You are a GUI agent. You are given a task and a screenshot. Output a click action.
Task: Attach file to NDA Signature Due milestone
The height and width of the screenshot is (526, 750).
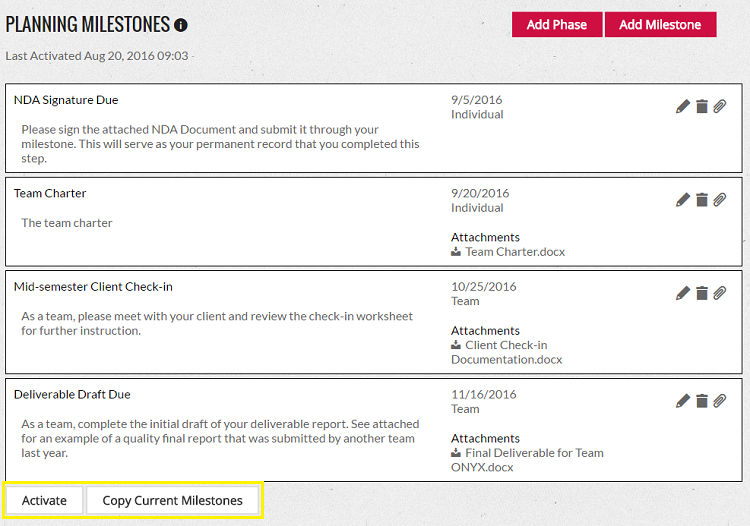[720, 106]
